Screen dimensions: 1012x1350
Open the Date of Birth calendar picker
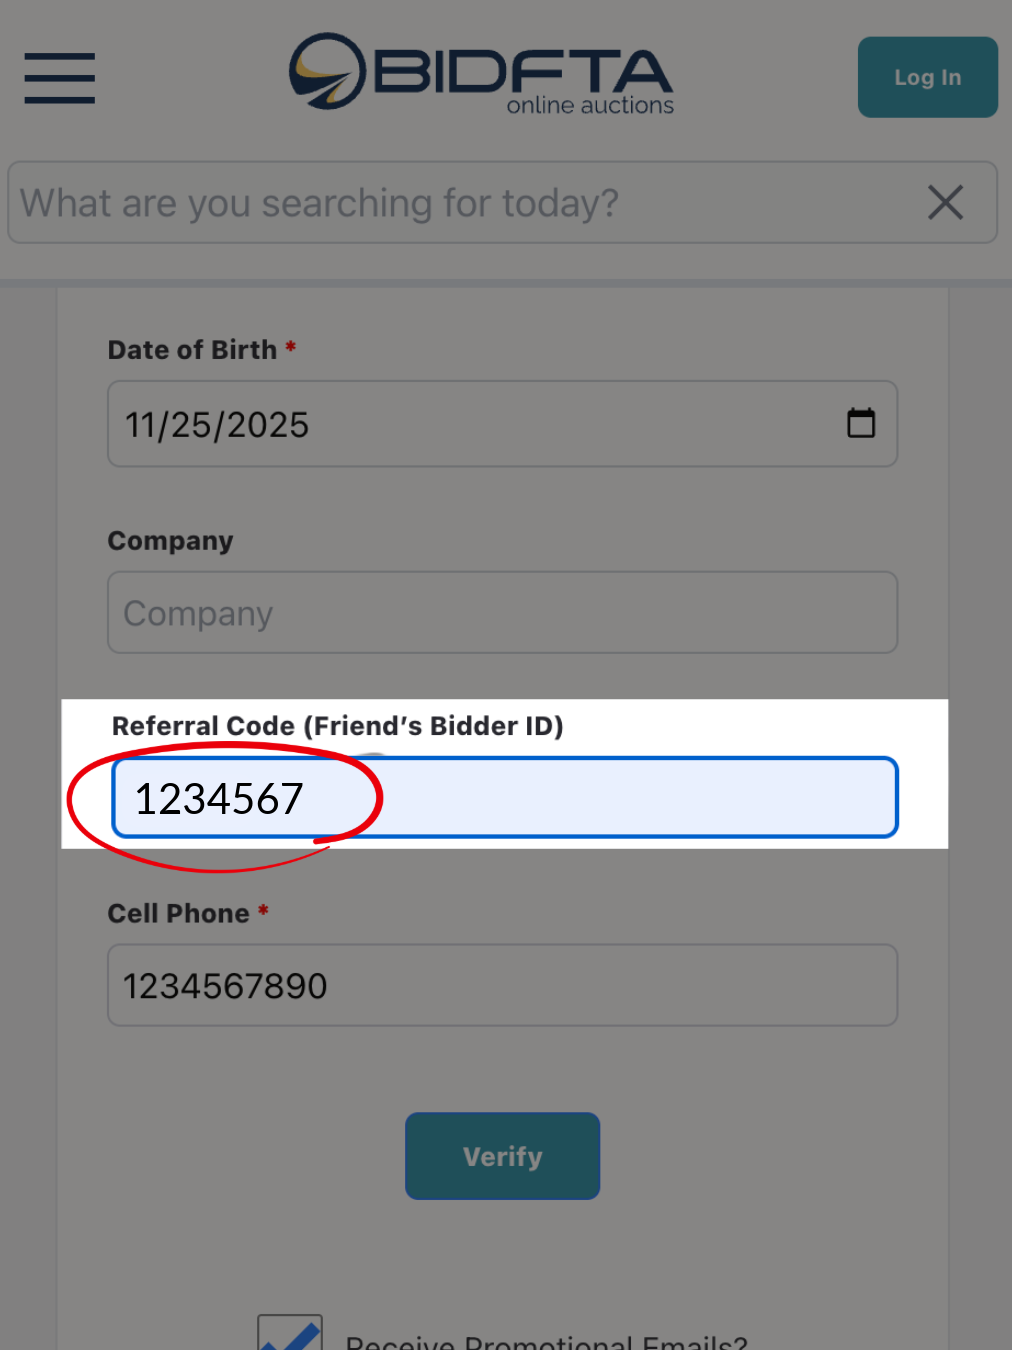861,423
